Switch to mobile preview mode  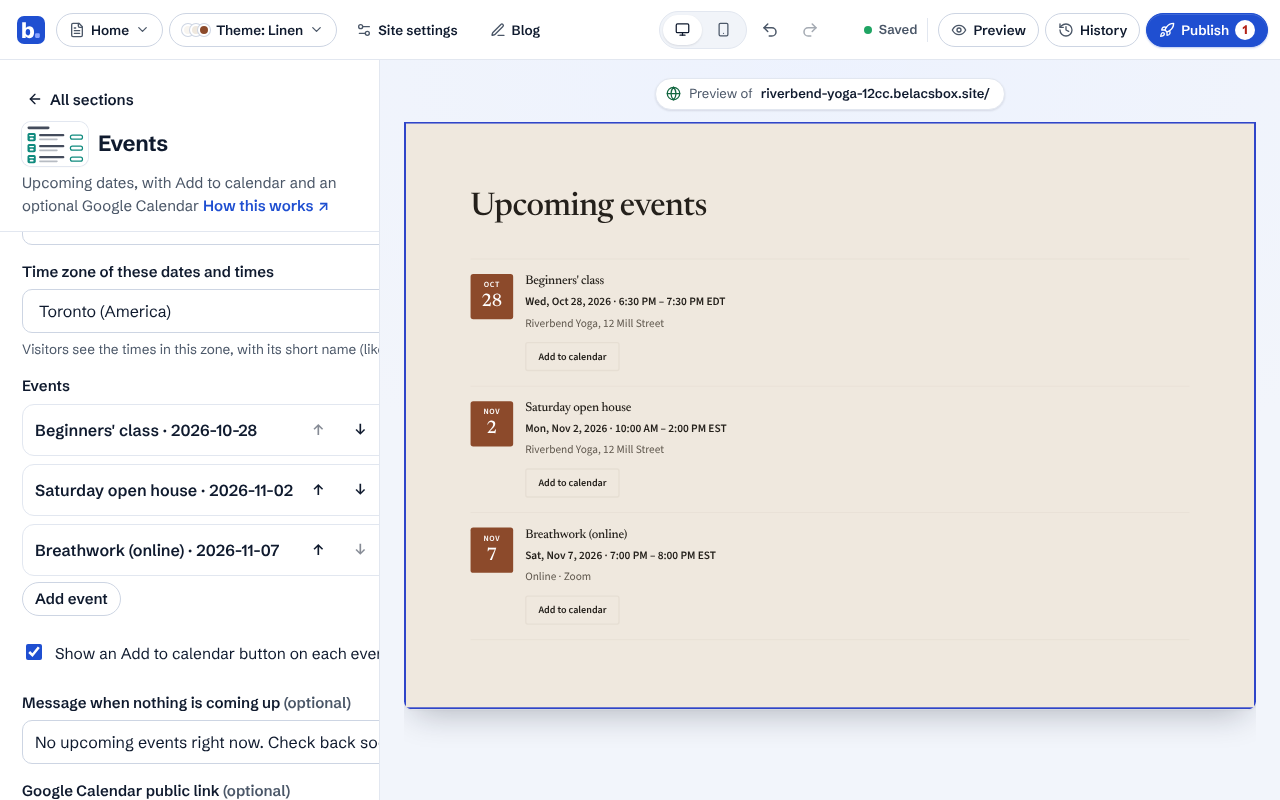pos(723,30)
